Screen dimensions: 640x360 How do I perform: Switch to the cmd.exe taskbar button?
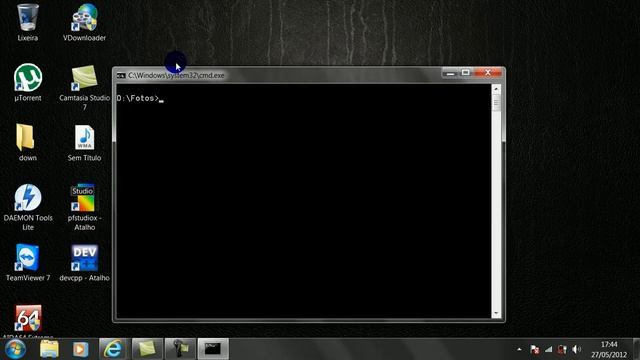coord(213,349)
